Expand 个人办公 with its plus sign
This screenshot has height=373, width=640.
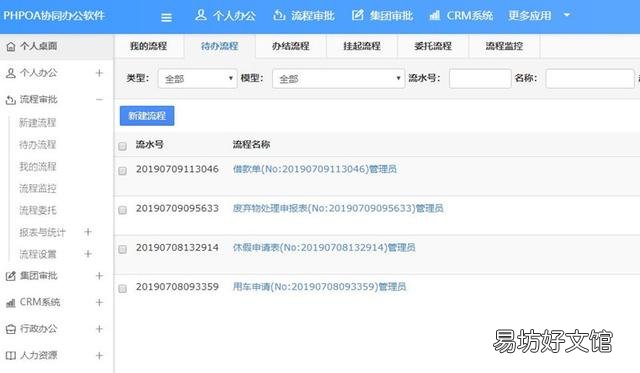click(99, 73)
